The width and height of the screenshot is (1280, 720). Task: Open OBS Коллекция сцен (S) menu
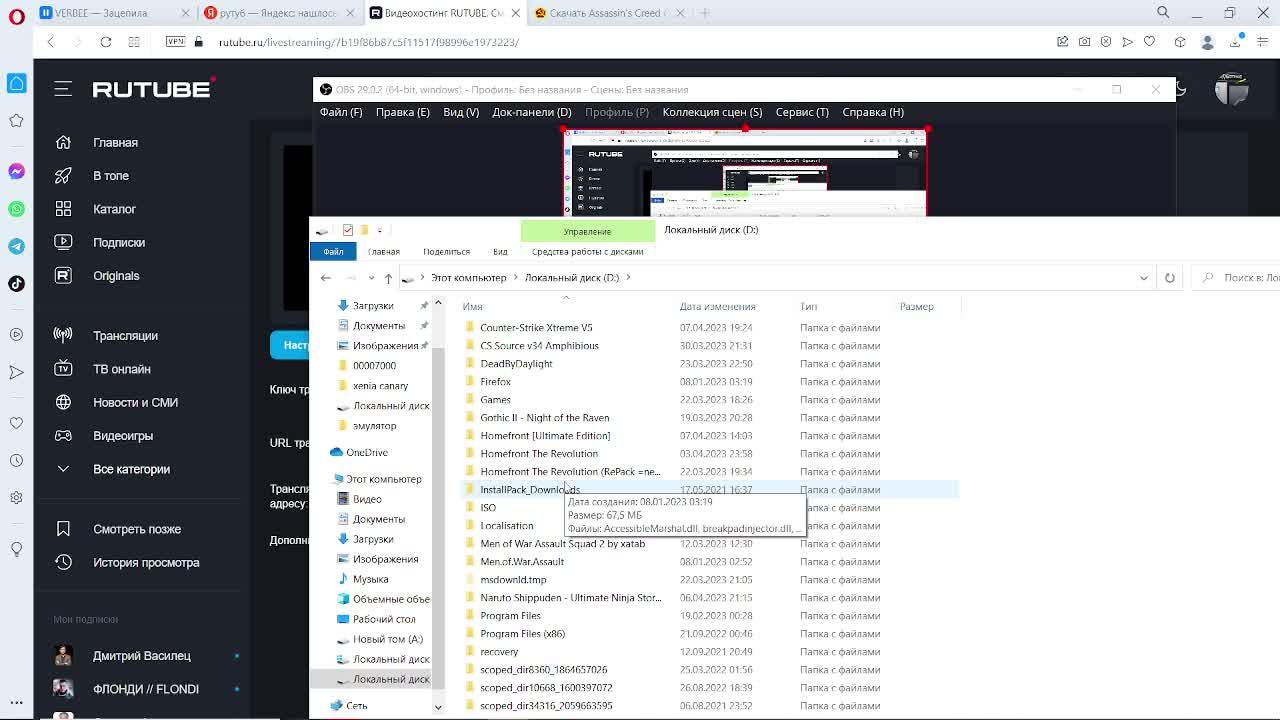point(712,112)
